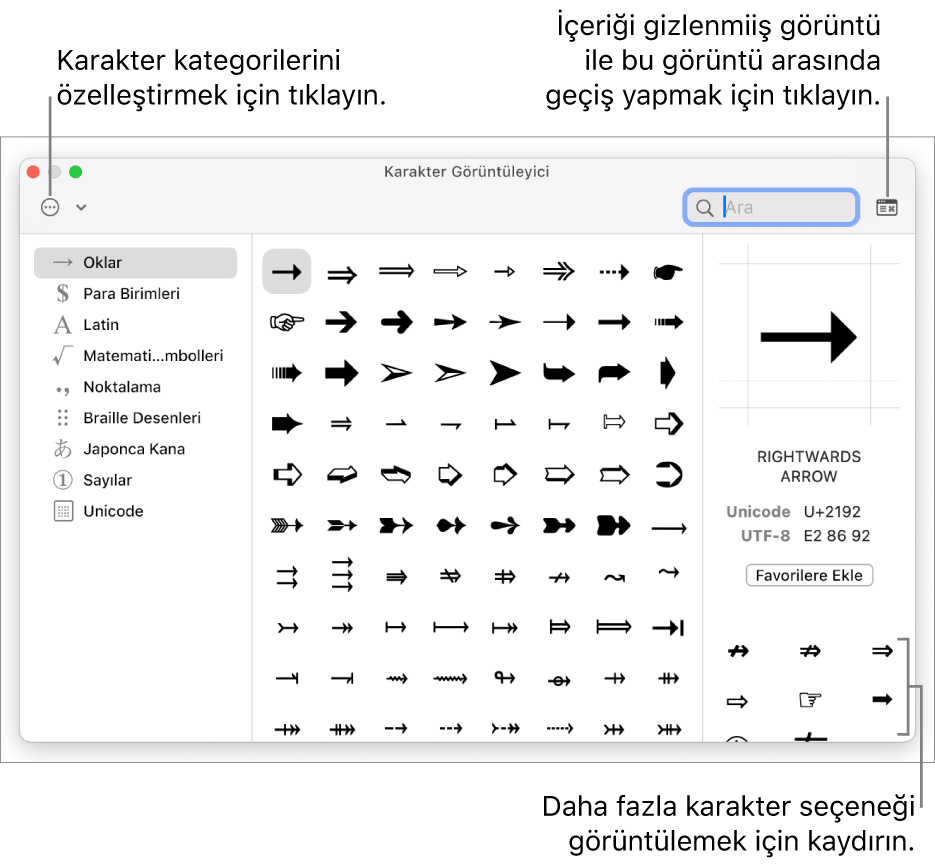The image size is (935, 868).
Task: Pick the long white outlined arrow in first row
Action: [x=451, y=272]
